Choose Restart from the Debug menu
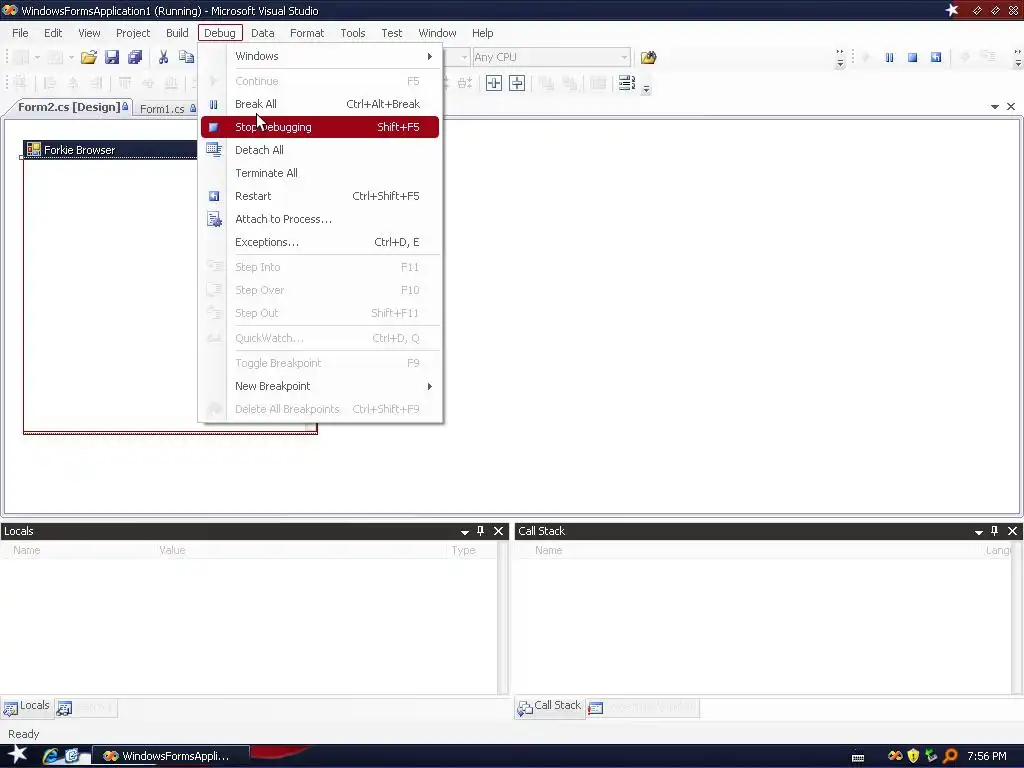 coord(320,196)
